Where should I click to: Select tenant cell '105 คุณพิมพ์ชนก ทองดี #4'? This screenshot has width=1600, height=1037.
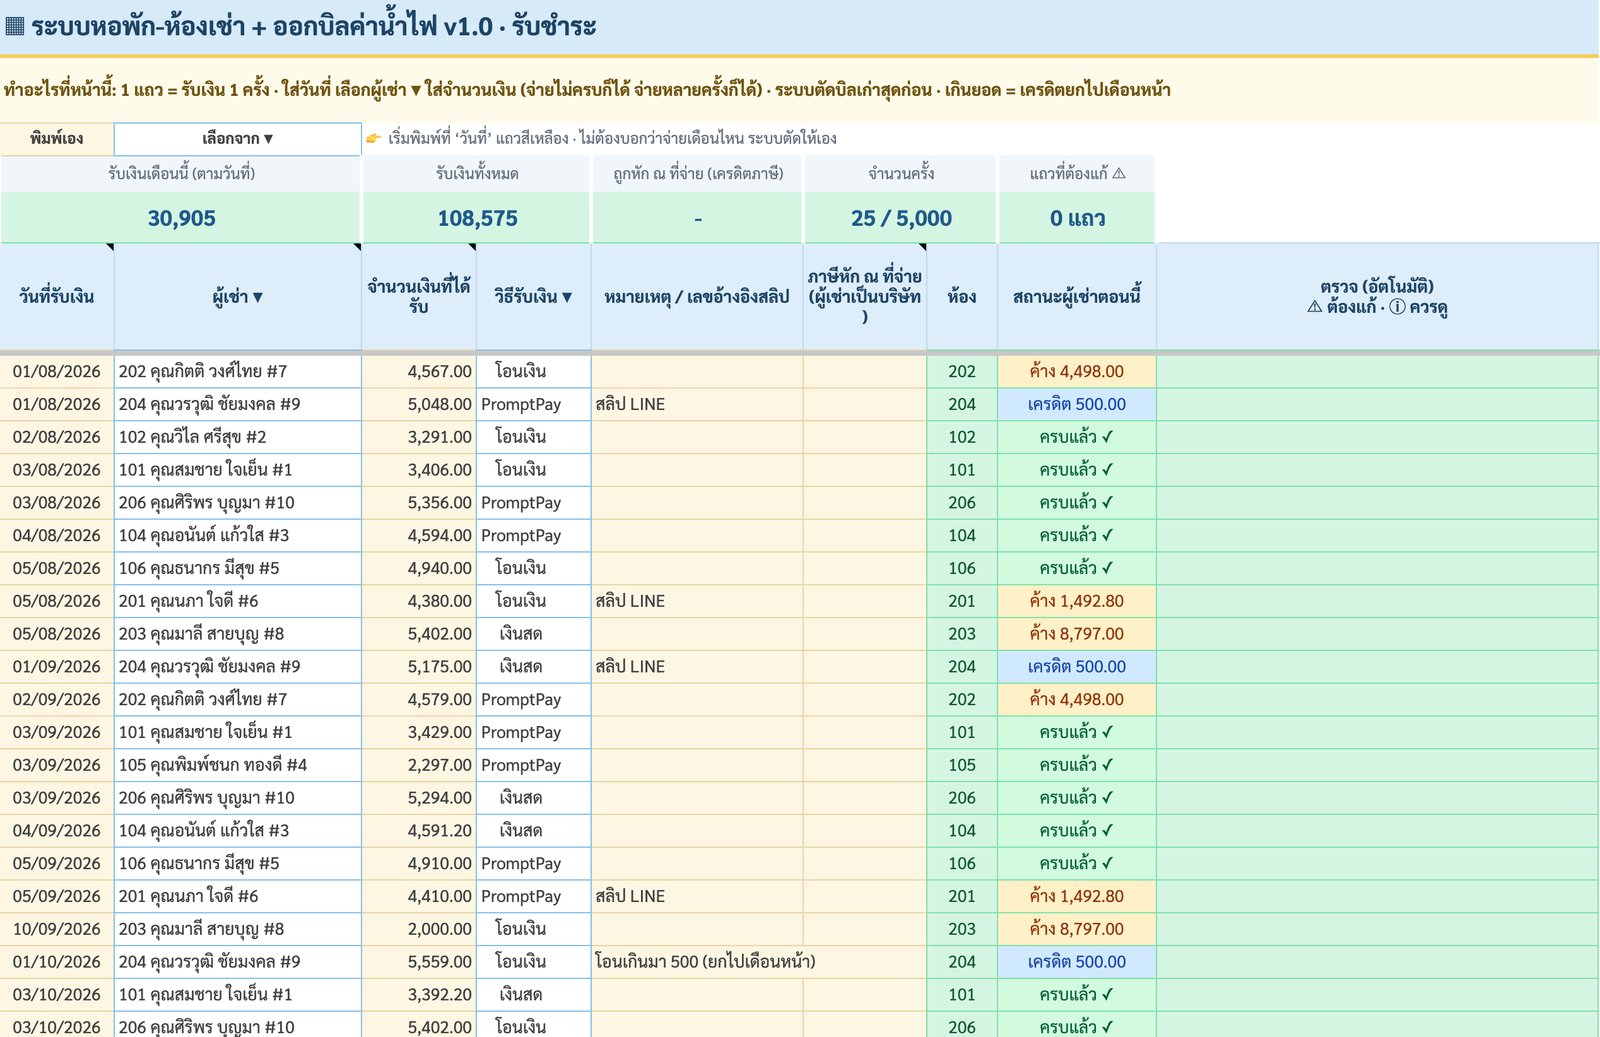click(238, 765)
